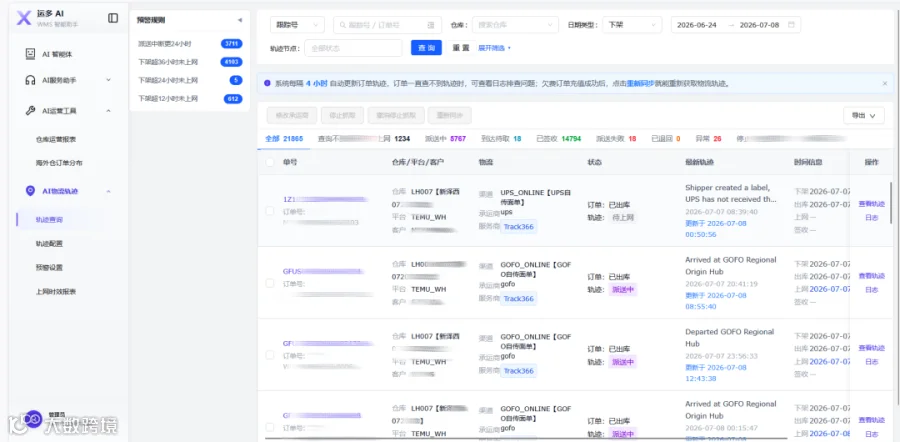Click the 4103 badge in alert rules
This screenshot has height=442, width=900.
[x=231, y=62]
